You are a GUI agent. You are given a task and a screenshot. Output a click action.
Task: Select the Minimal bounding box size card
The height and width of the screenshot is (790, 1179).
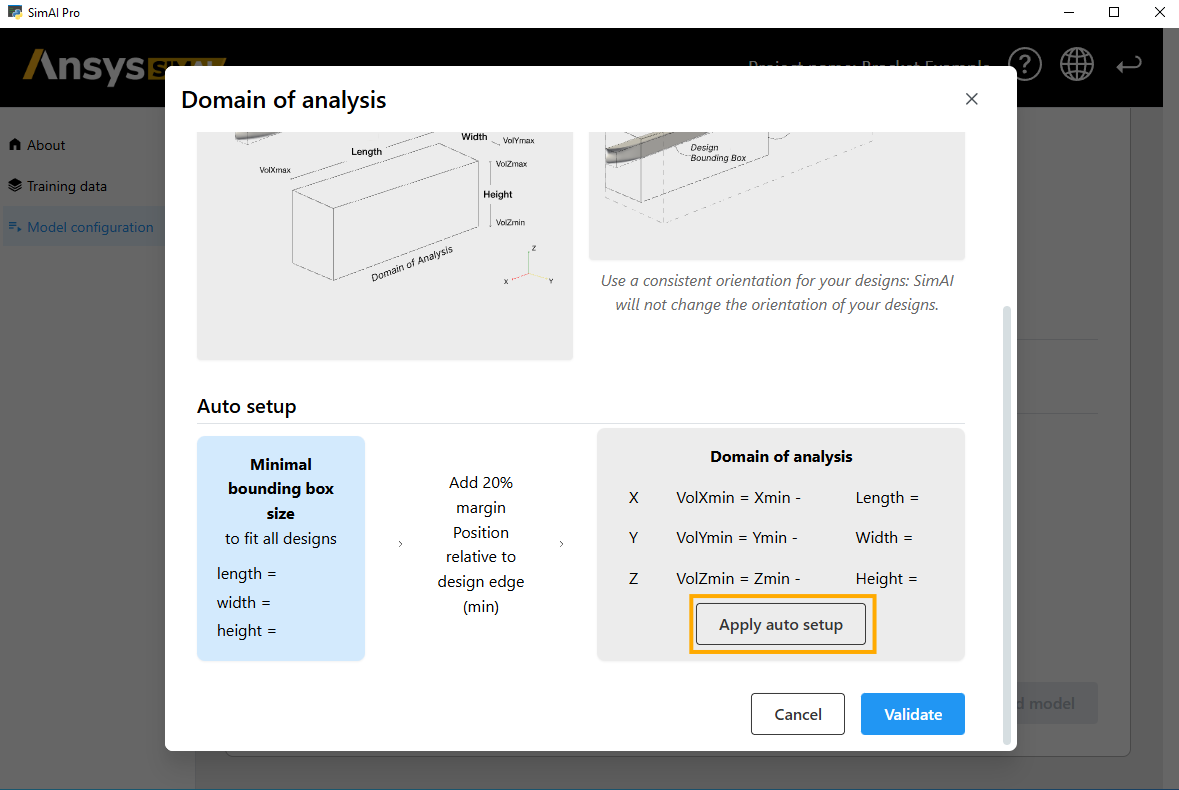coord(281,548)
